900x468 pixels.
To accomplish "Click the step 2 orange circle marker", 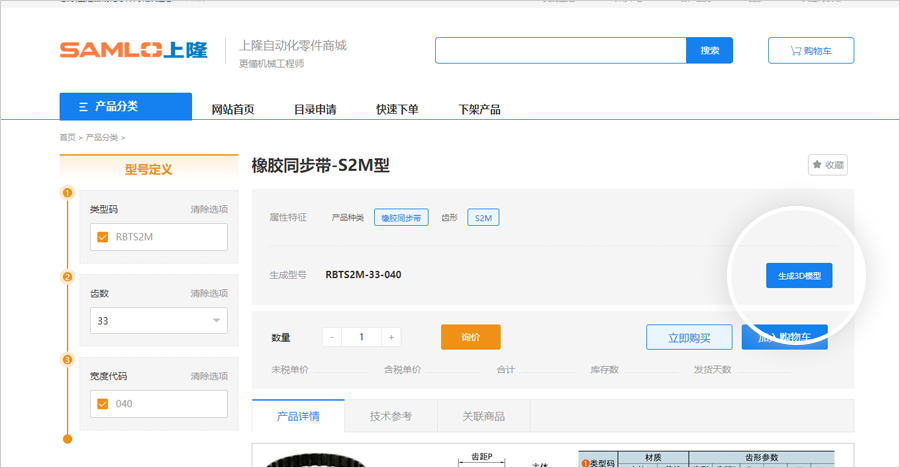I will (67, 277).
